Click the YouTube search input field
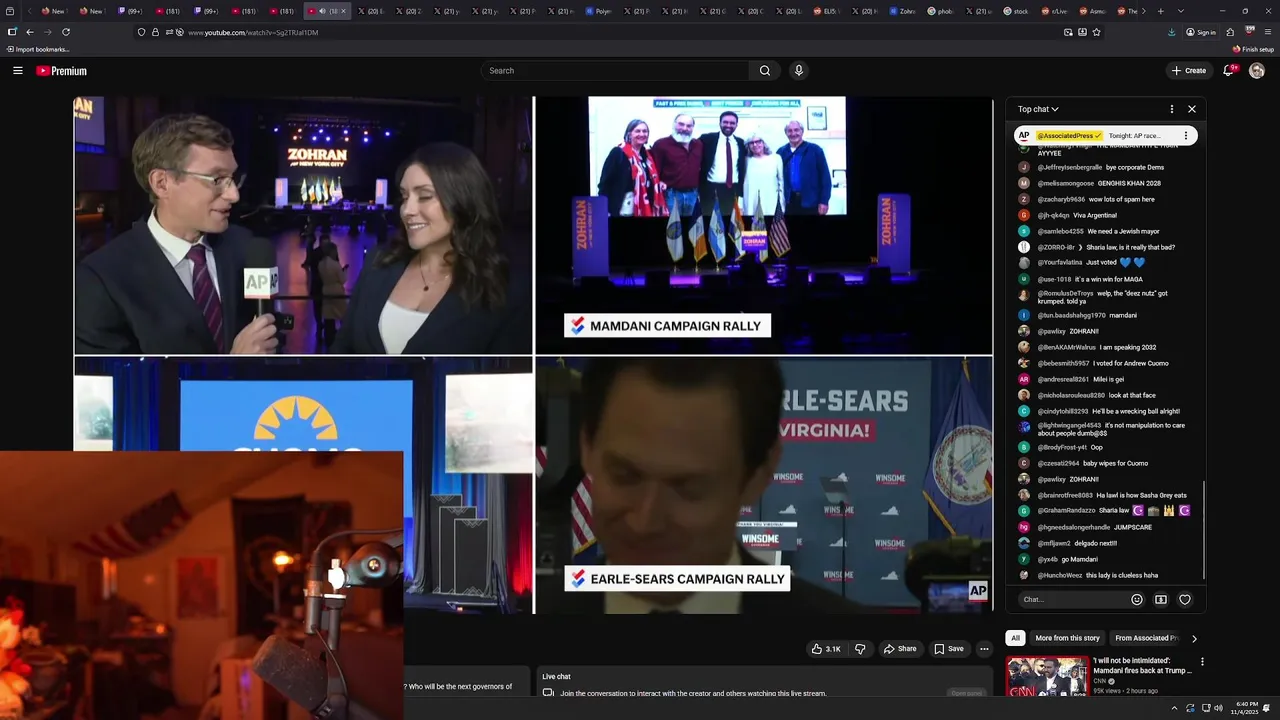This screenshot has height=720, width=1280. [x=615, y=71]
